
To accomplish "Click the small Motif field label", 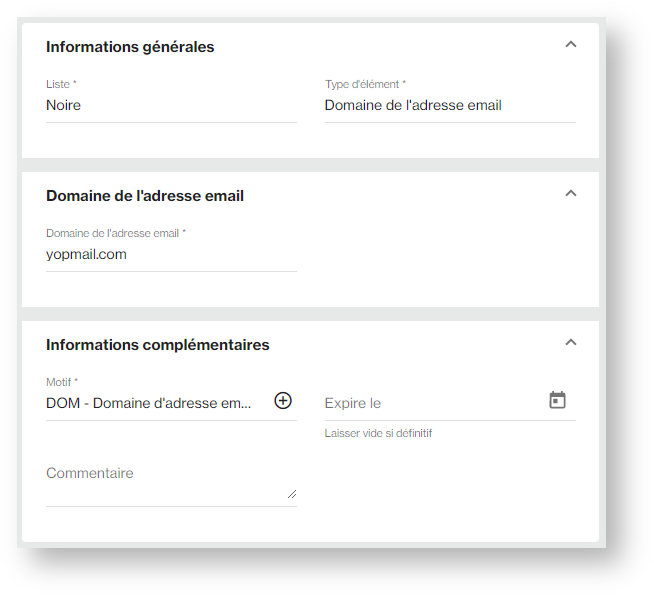I will [61, 382].
